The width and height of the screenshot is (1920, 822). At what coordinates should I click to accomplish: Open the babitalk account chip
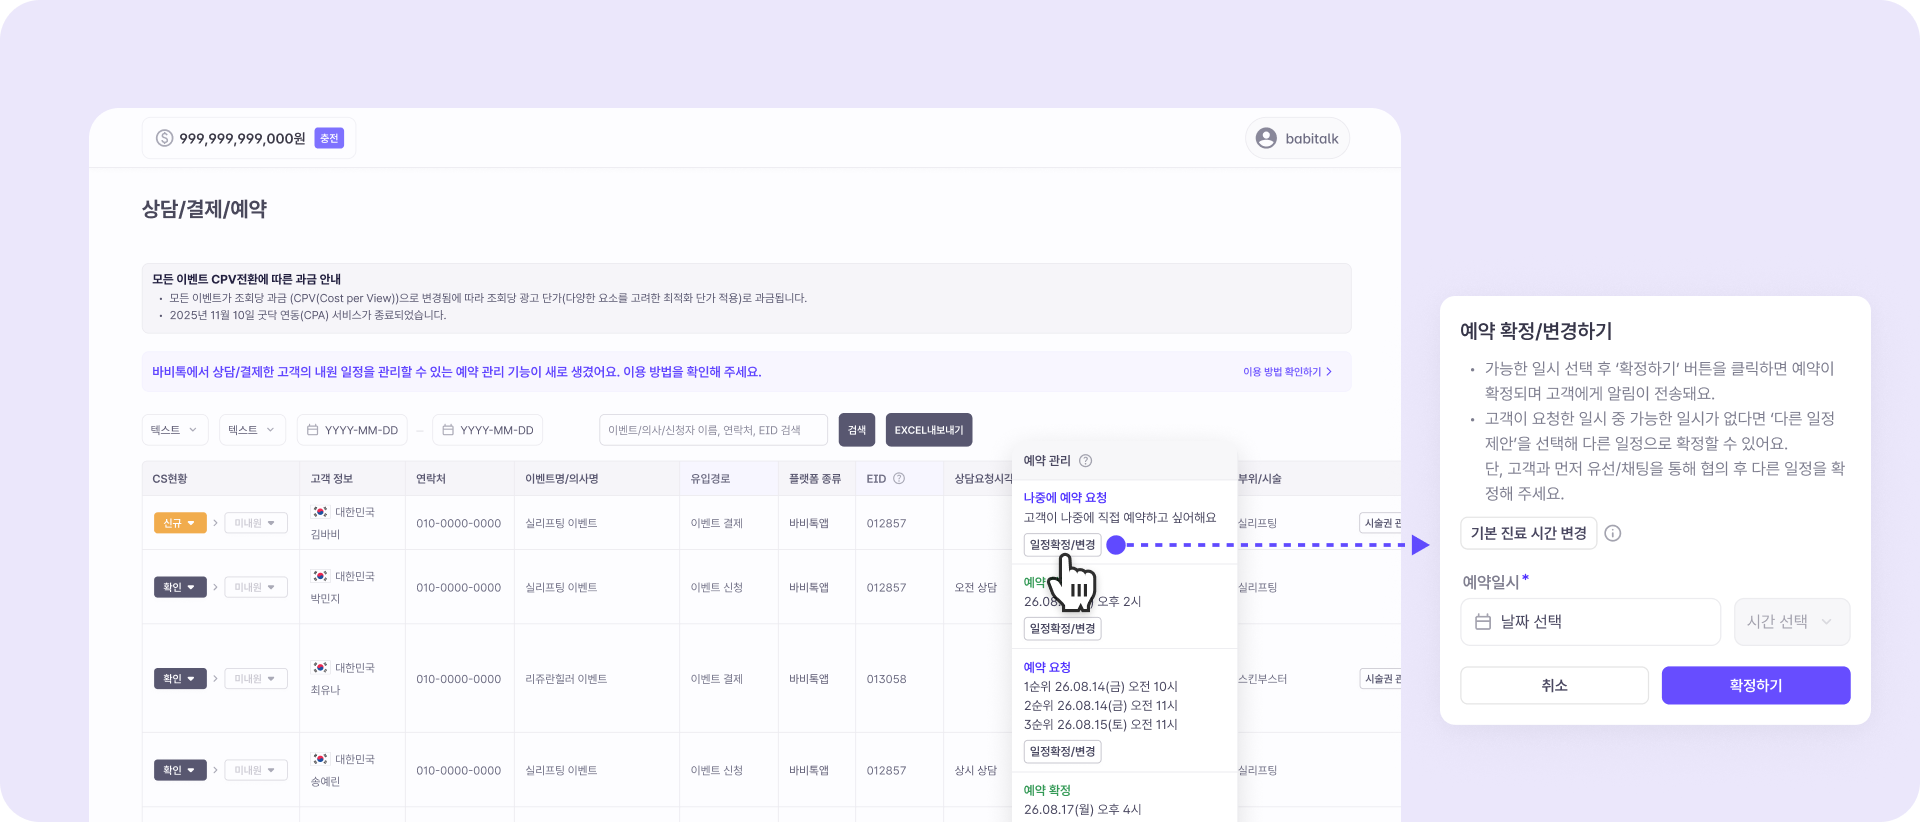1297,138
